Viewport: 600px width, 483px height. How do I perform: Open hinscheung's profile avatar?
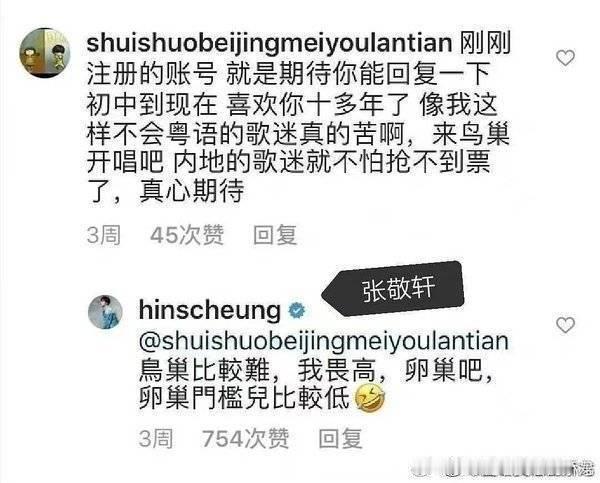coord(105,312)
